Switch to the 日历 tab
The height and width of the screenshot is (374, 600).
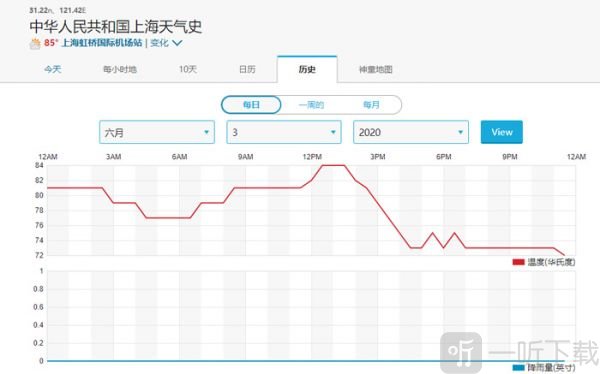[x=247, y=69]
